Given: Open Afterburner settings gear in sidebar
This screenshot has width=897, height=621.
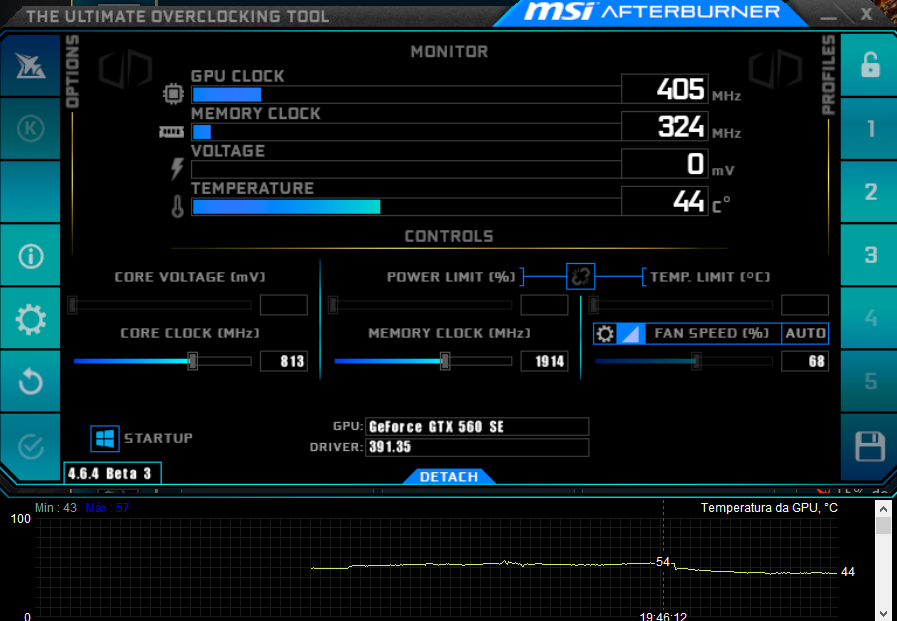Looking at the screenshot, I should click(30, 319).
